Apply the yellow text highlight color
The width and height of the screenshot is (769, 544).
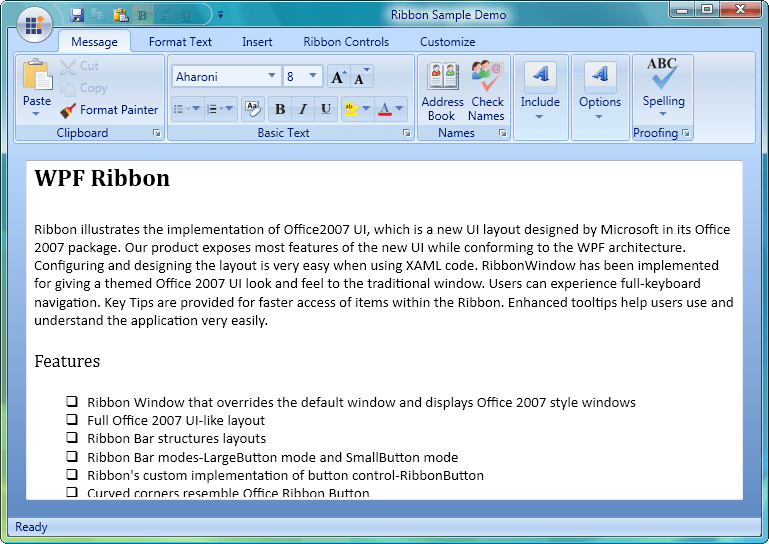351,109
